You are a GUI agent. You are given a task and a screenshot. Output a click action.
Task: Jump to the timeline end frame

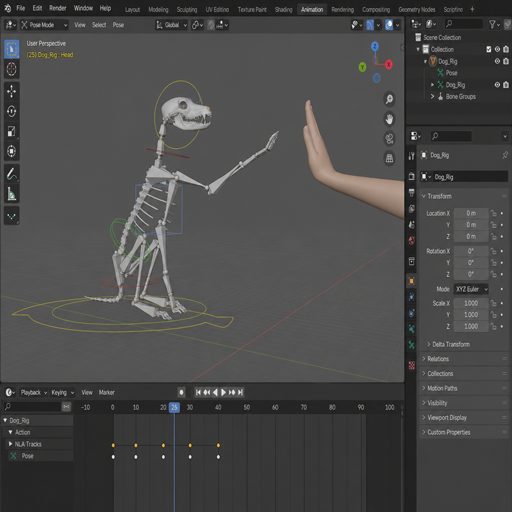[240, 392]
